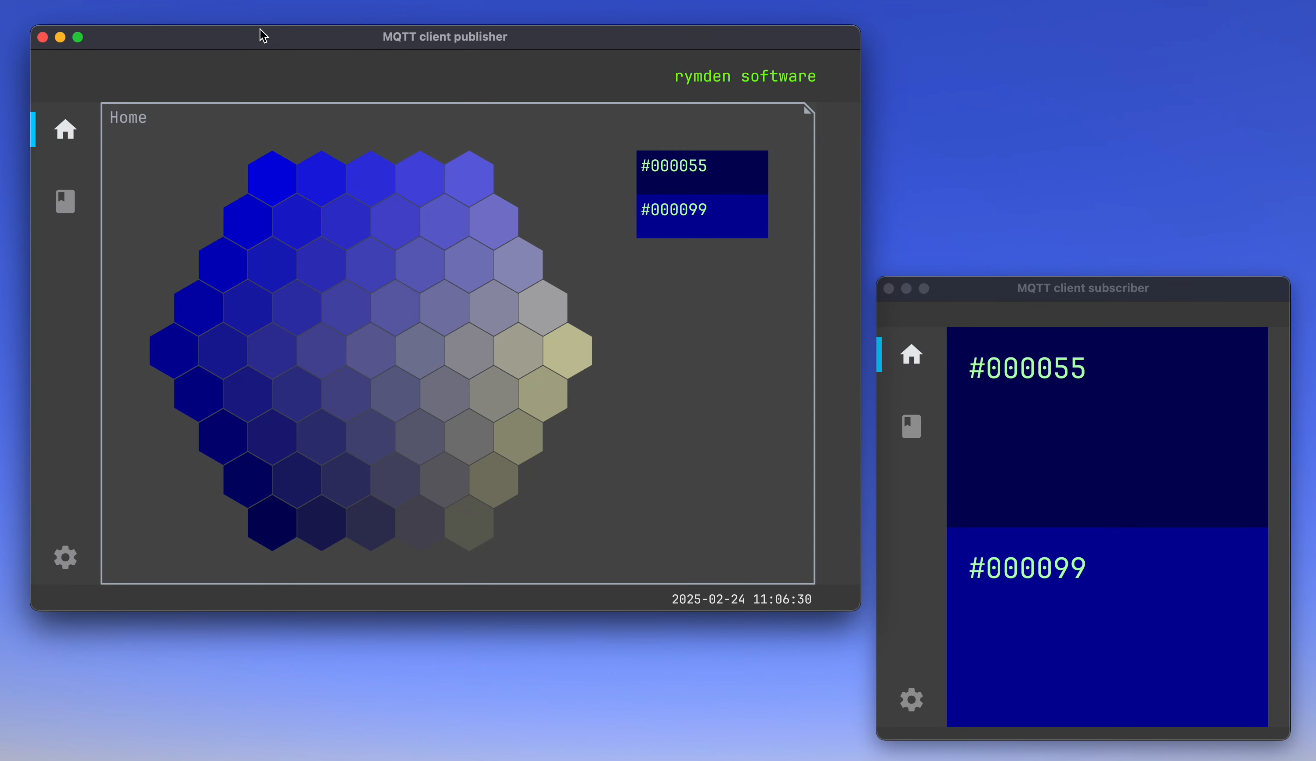Click the #000099 panel in subscriber window
The width and height of the screenshot is (1316, 761).
tap(1107, 627)
